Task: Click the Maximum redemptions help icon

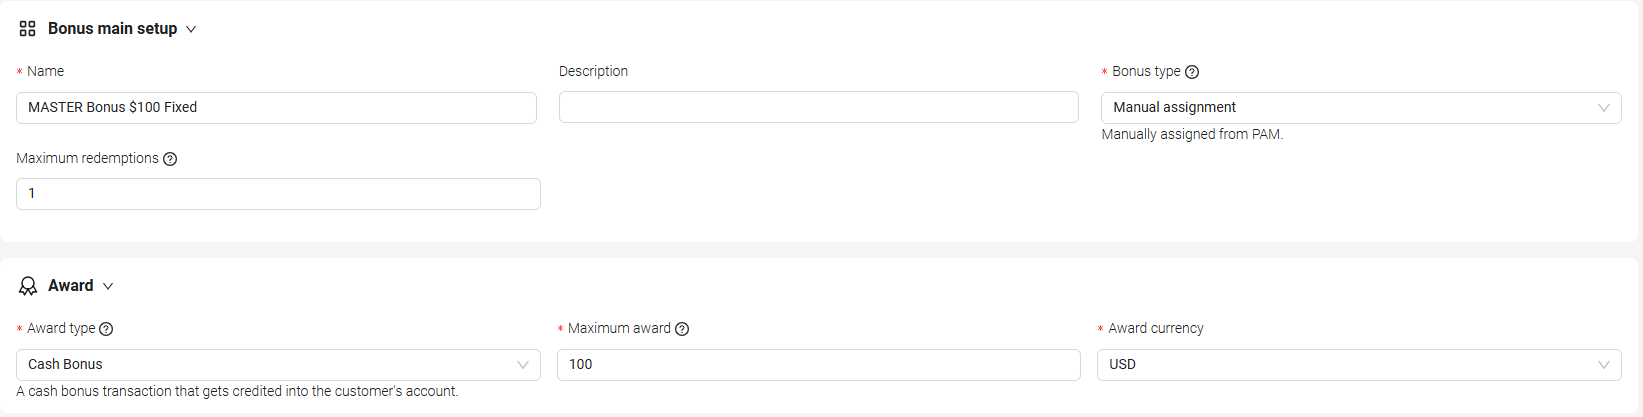Action: pos(170,159)
